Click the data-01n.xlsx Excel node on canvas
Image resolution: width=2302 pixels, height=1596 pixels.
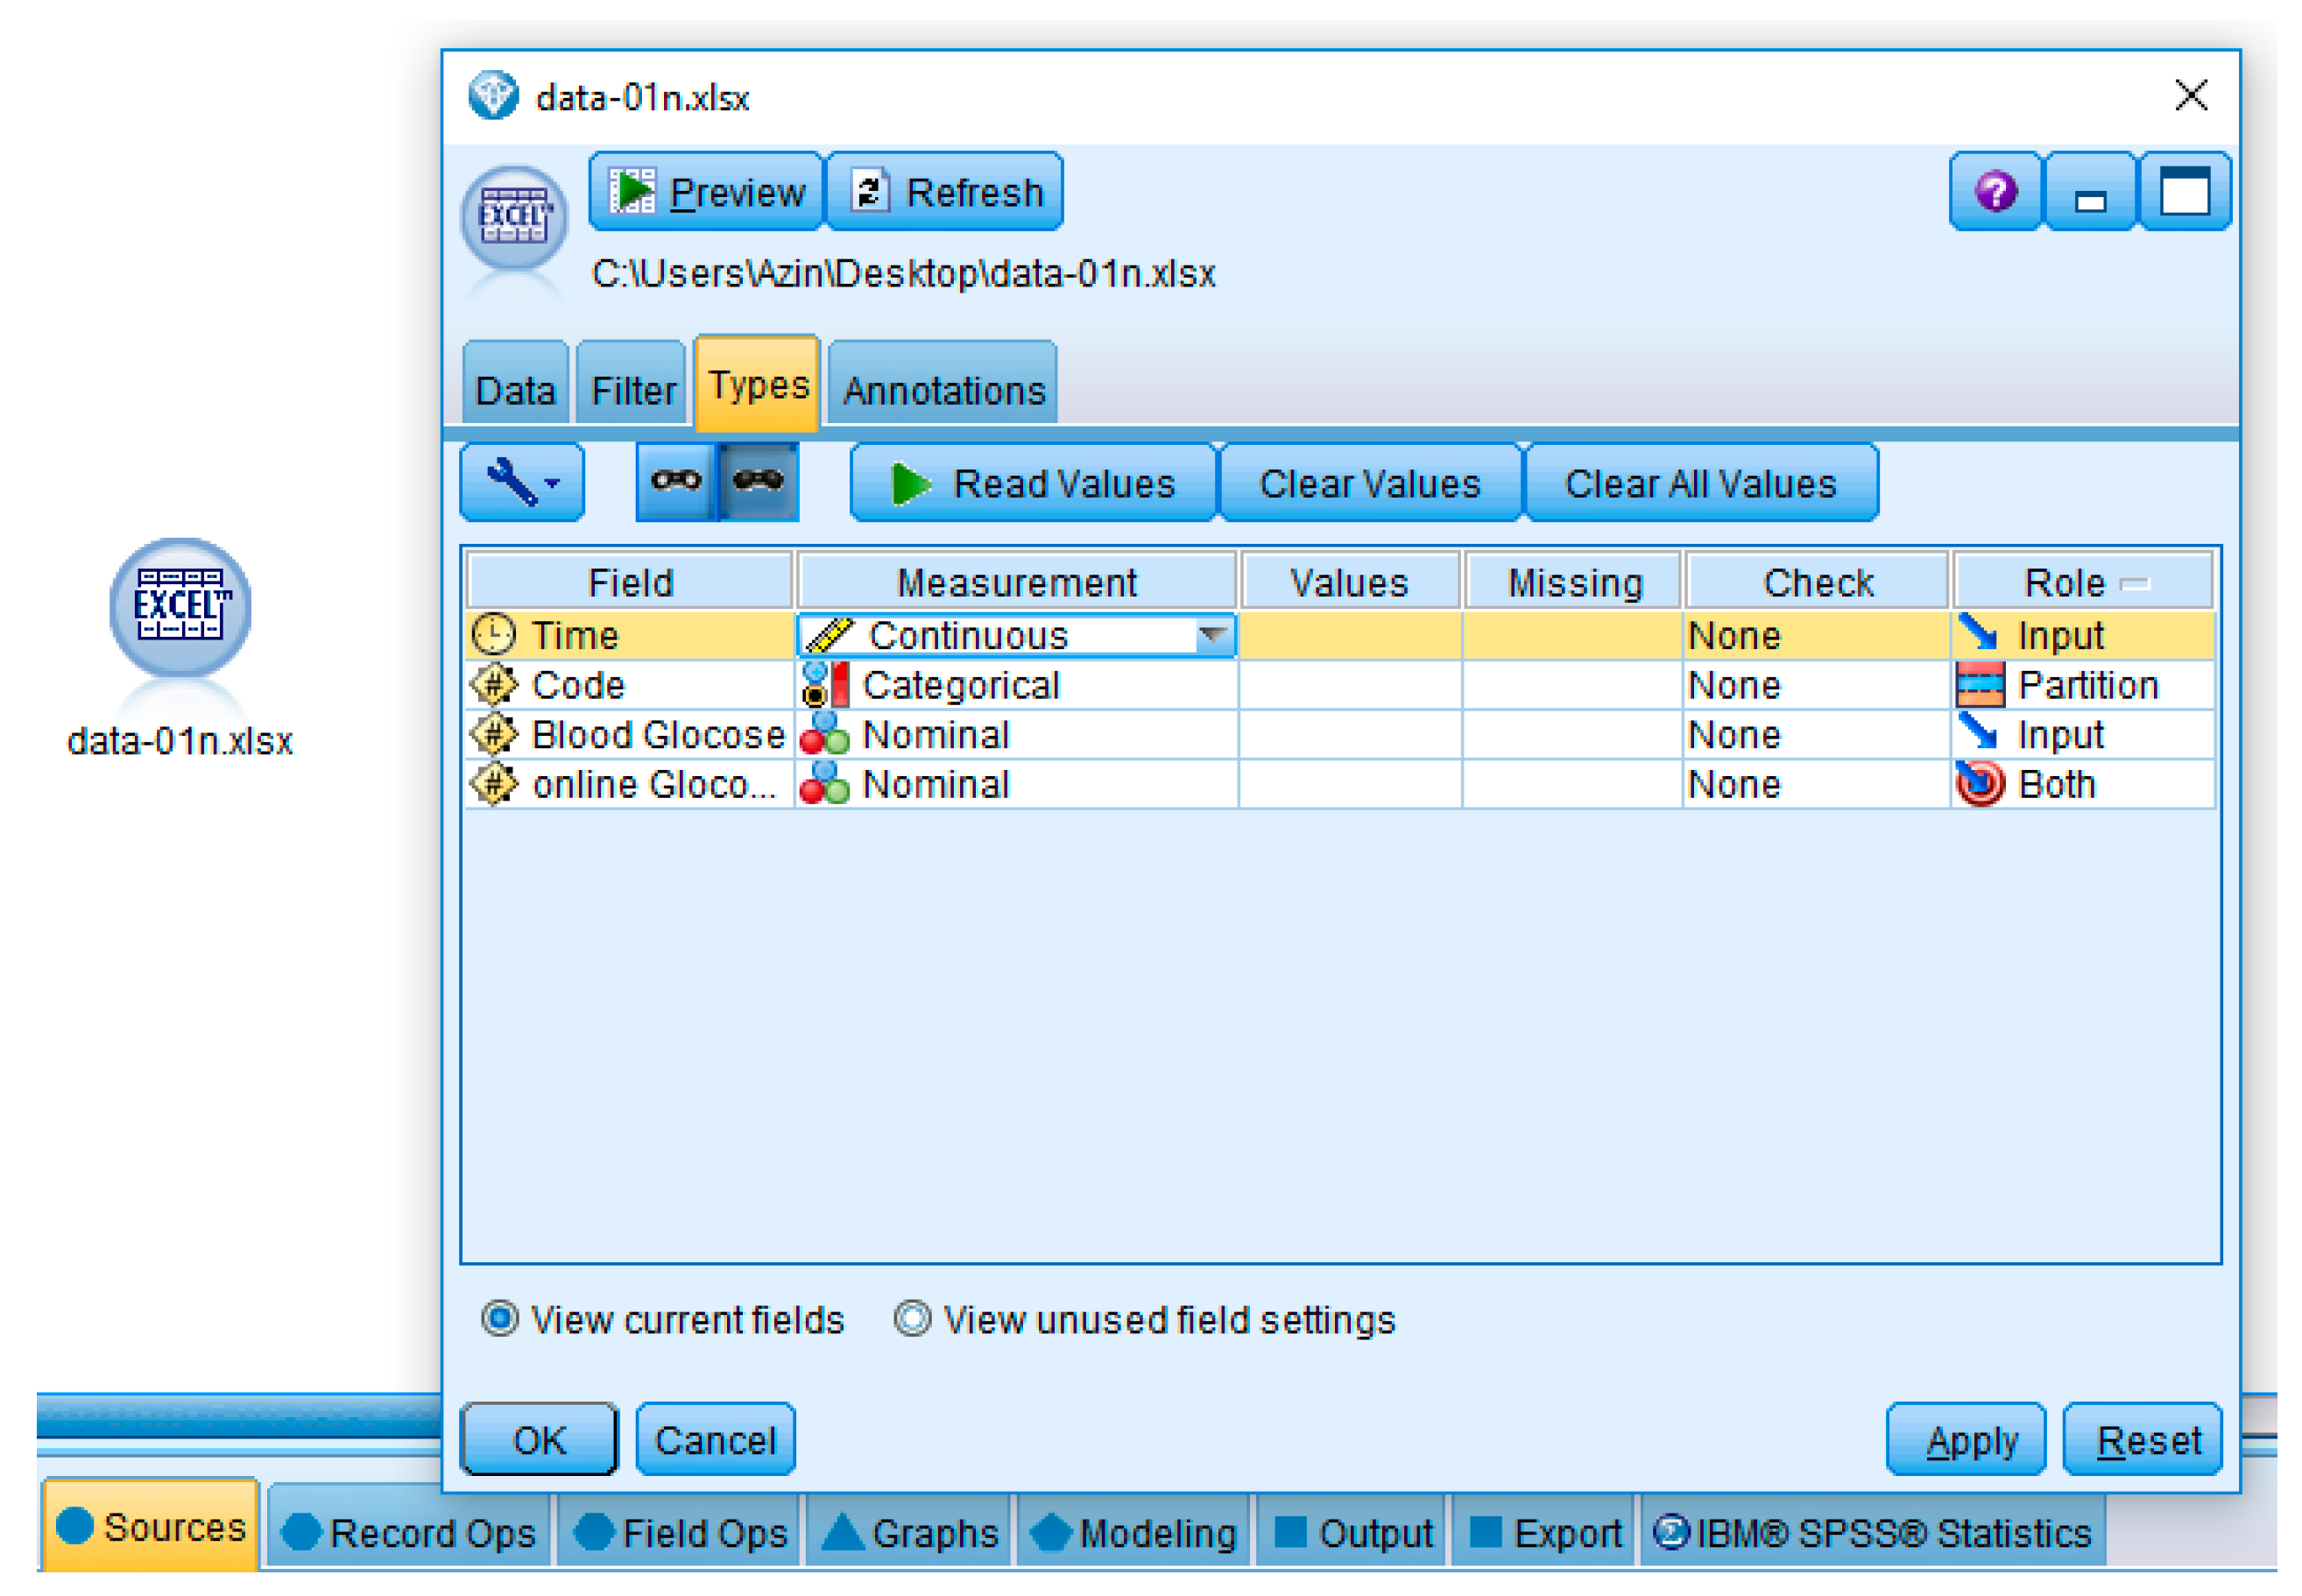tap(180, 606)
